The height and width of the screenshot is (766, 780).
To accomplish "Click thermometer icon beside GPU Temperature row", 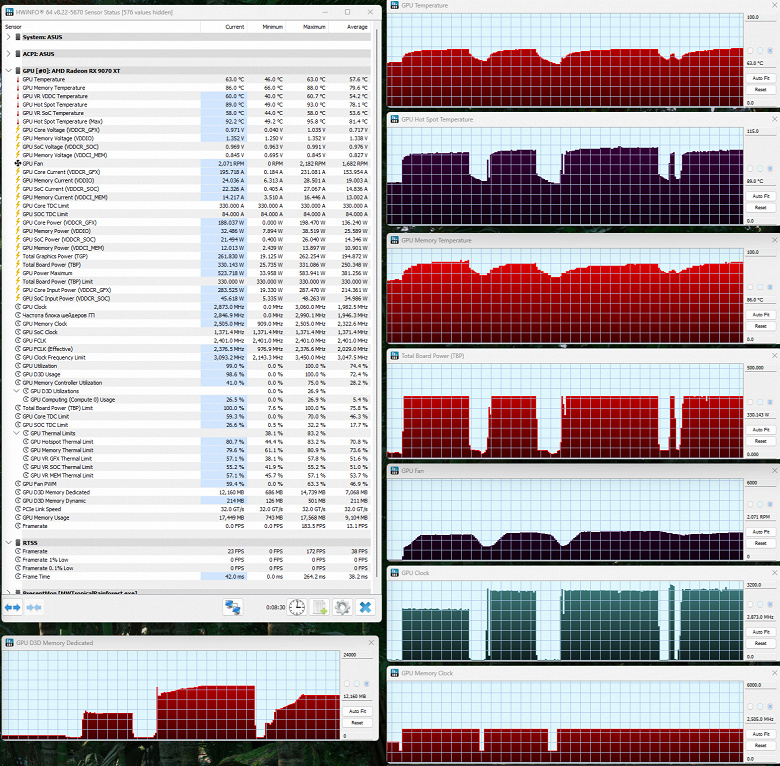I will [x=18, y=79].
